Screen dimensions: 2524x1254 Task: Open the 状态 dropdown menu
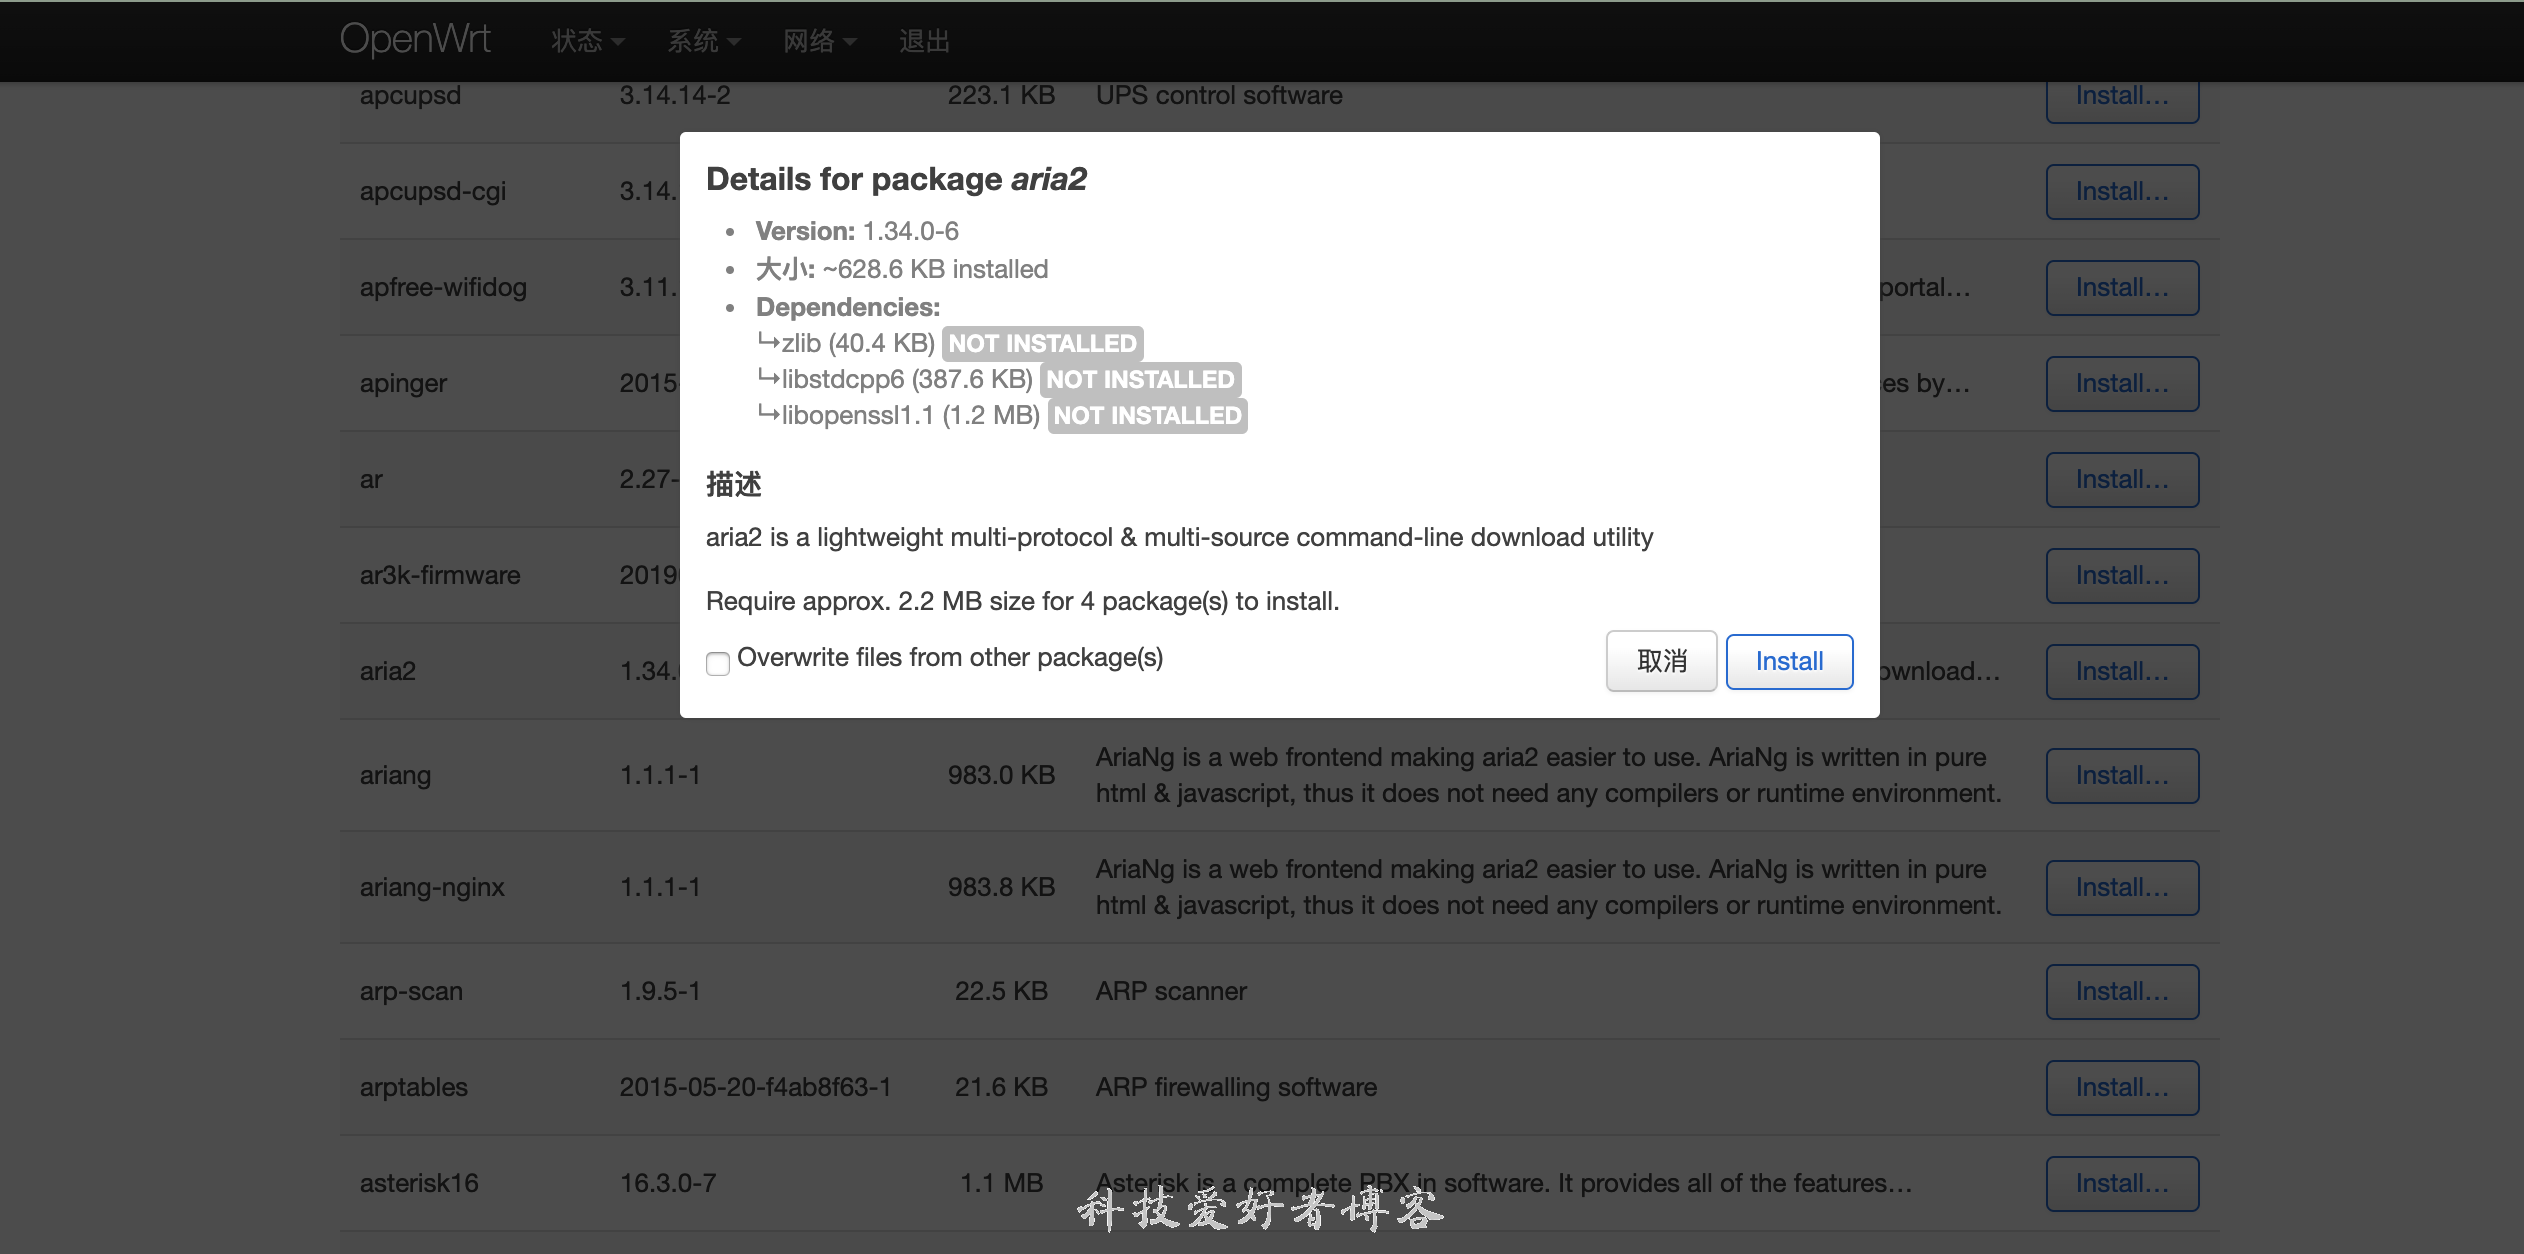tap(587, 41)
